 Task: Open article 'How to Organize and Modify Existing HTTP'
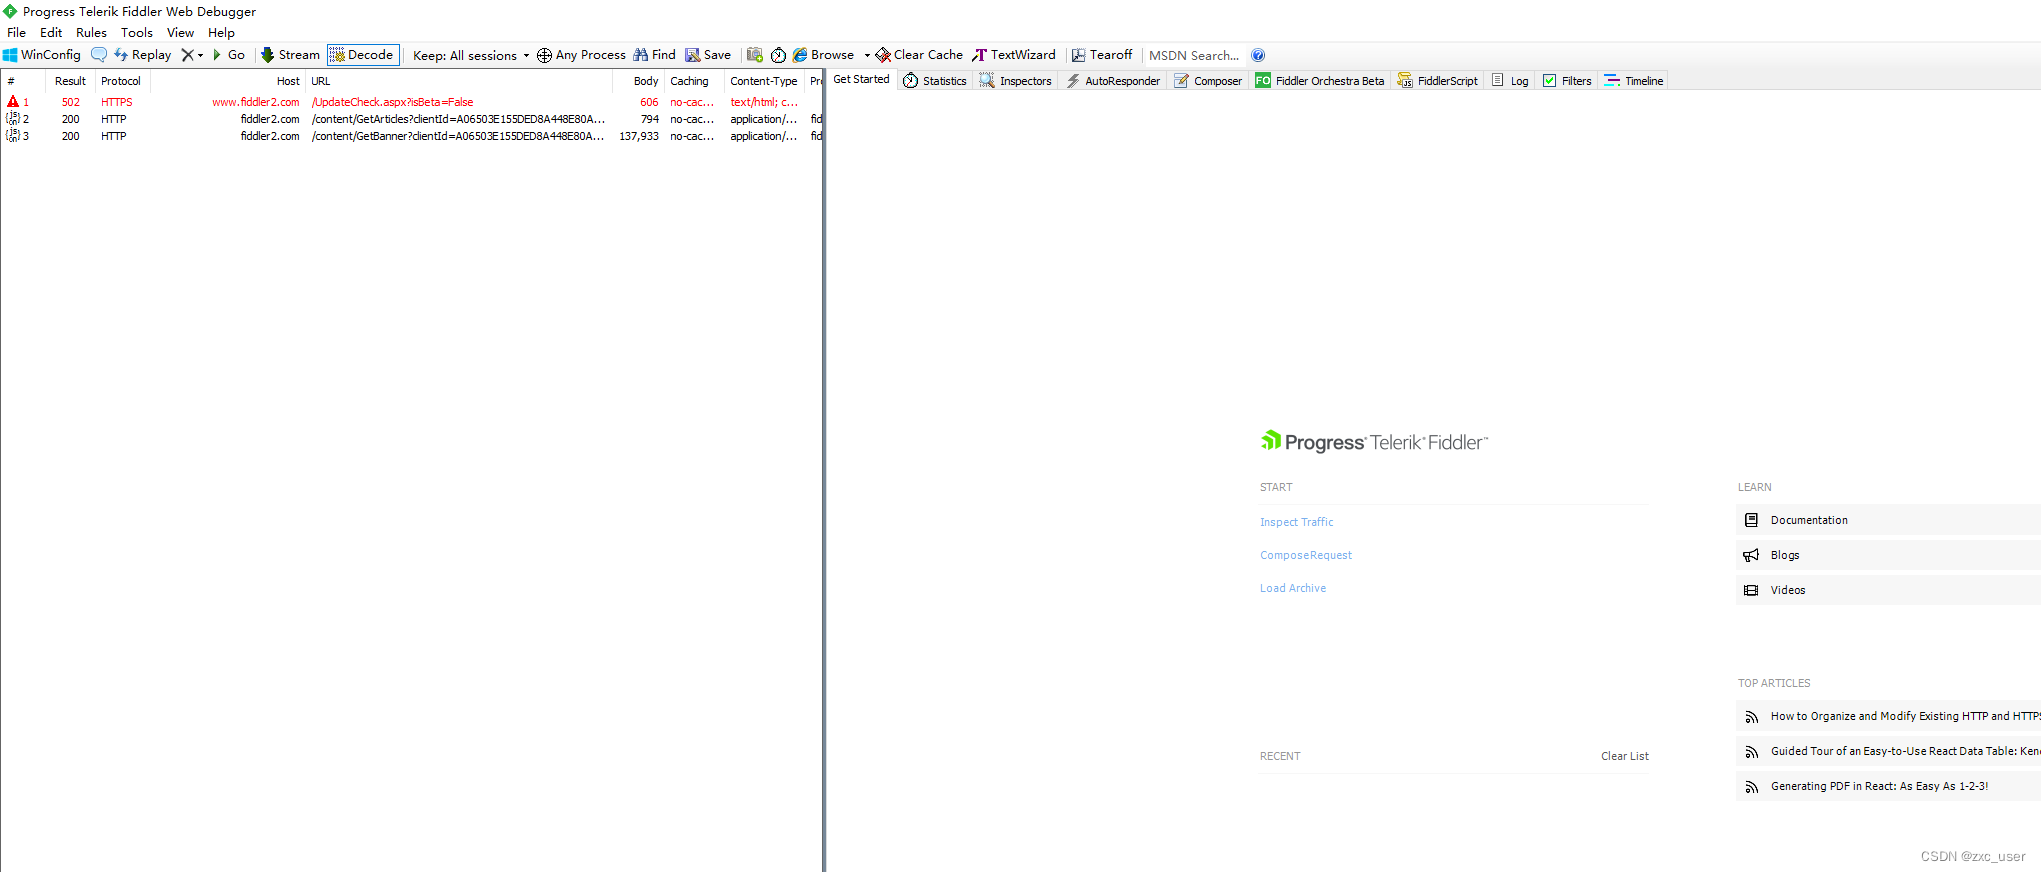pos(1888,716)
